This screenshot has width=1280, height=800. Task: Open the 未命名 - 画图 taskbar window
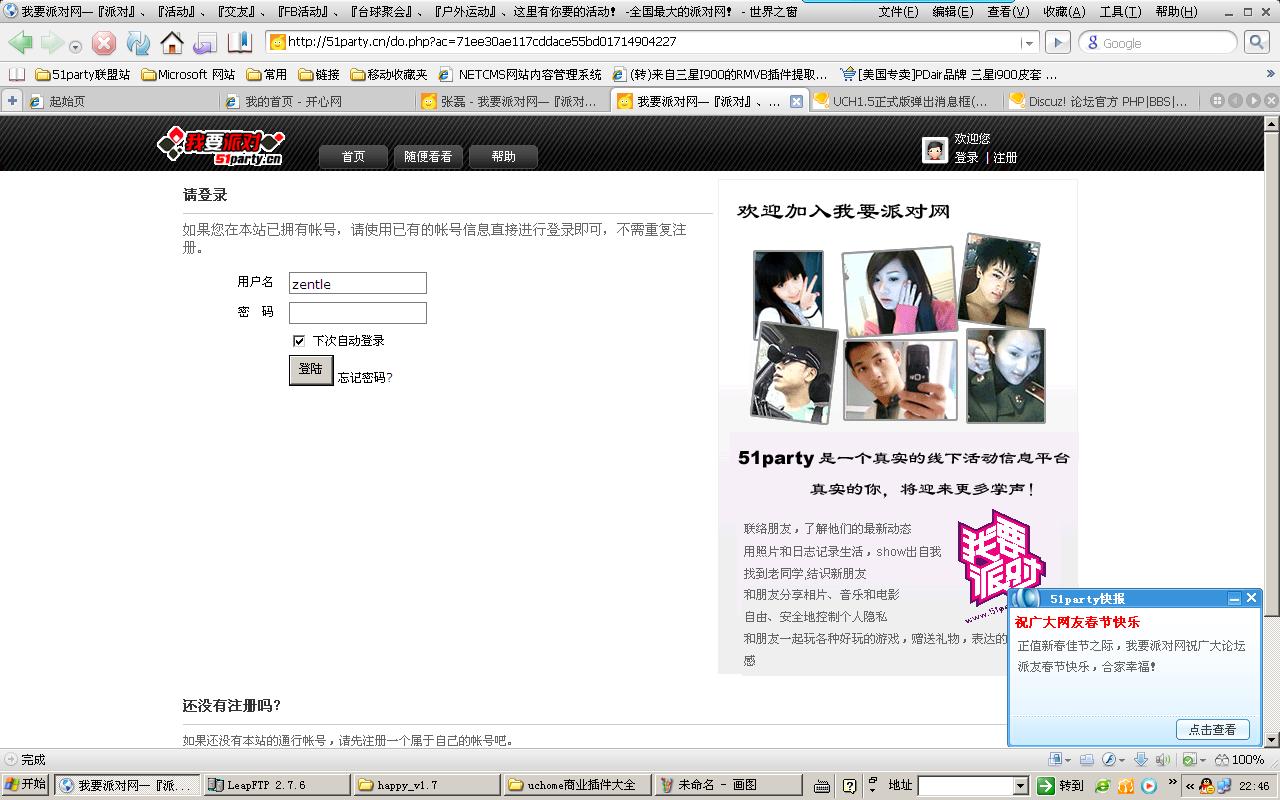click(728, 785)
